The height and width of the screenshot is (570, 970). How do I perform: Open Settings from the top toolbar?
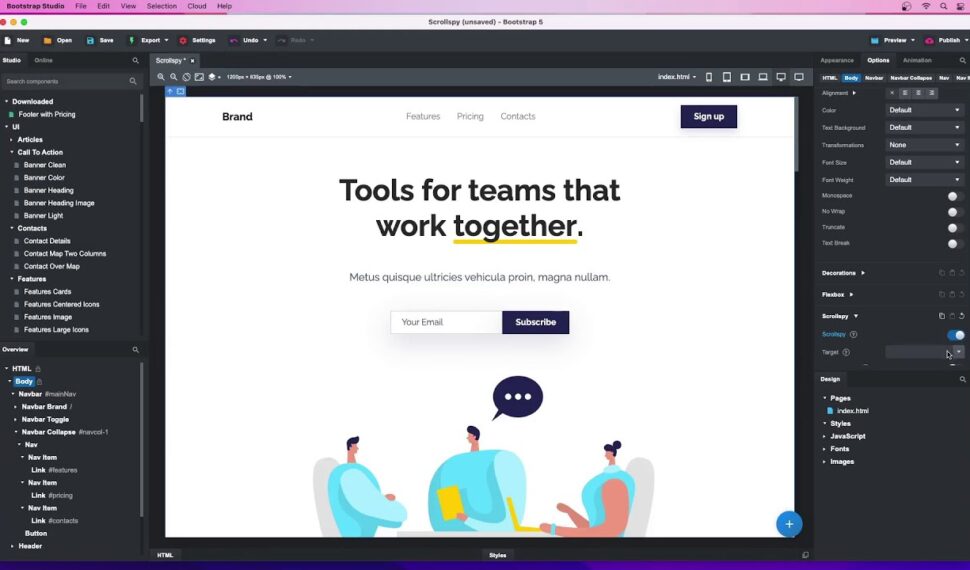(183, 40)
